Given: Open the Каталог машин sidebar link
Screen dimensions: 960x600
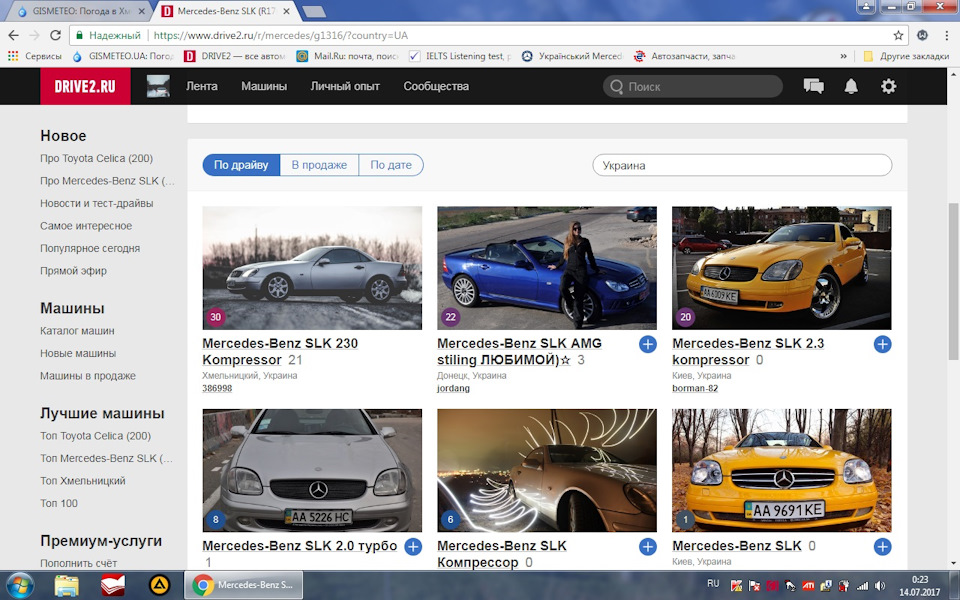Looking at the screenshot, I should tap(77, 331).
